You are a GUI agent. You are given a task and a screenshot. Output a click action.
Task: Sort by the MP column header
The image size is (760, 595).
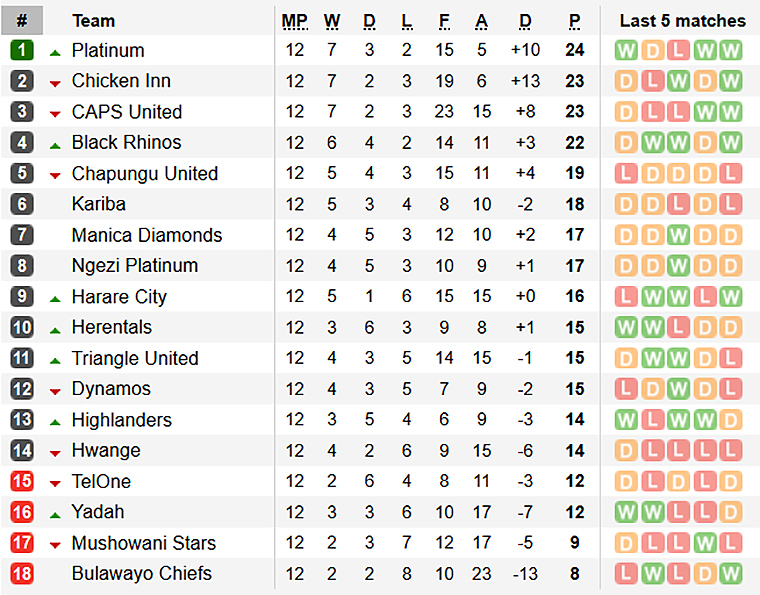pos(295,21)
